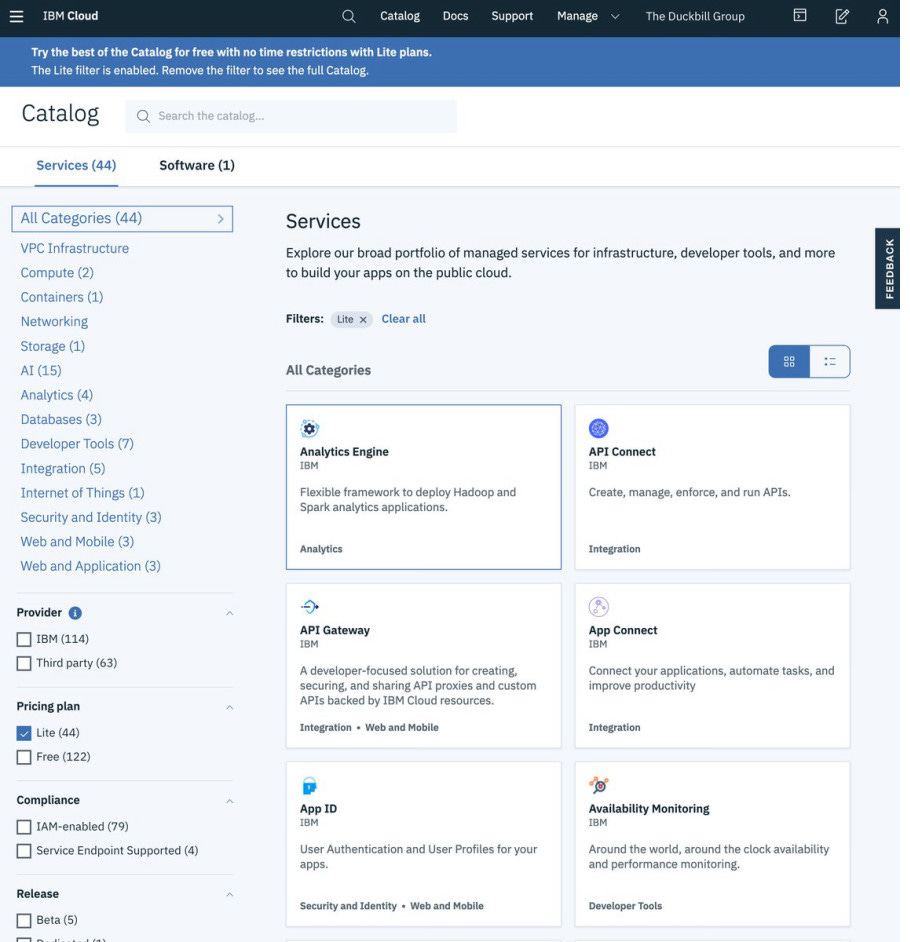Click the App ID icon

(x=309, y=785)
